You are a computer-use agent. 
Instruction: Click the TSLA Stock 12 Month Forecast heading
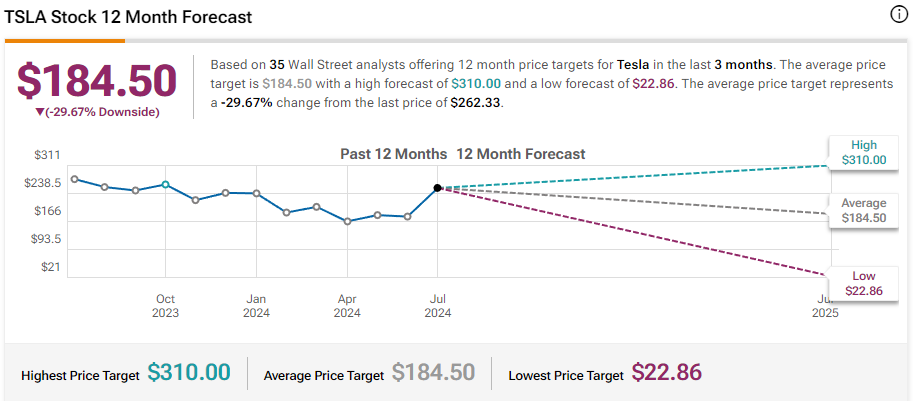128,17
